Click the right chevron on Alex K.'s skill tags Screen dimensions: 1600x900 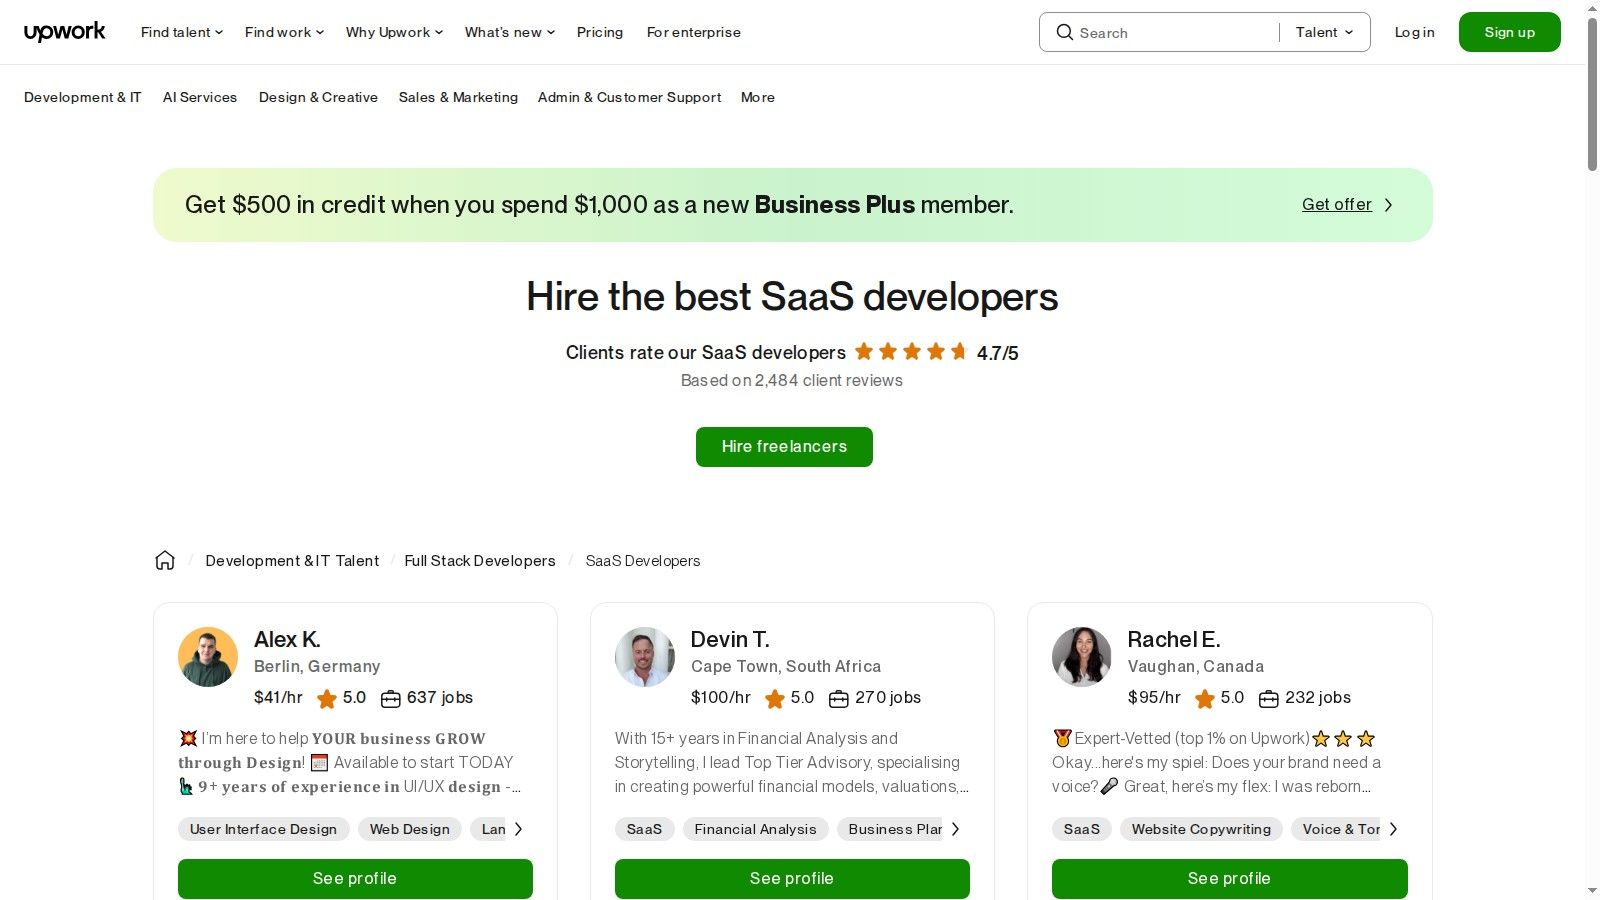tap(519, 828)
